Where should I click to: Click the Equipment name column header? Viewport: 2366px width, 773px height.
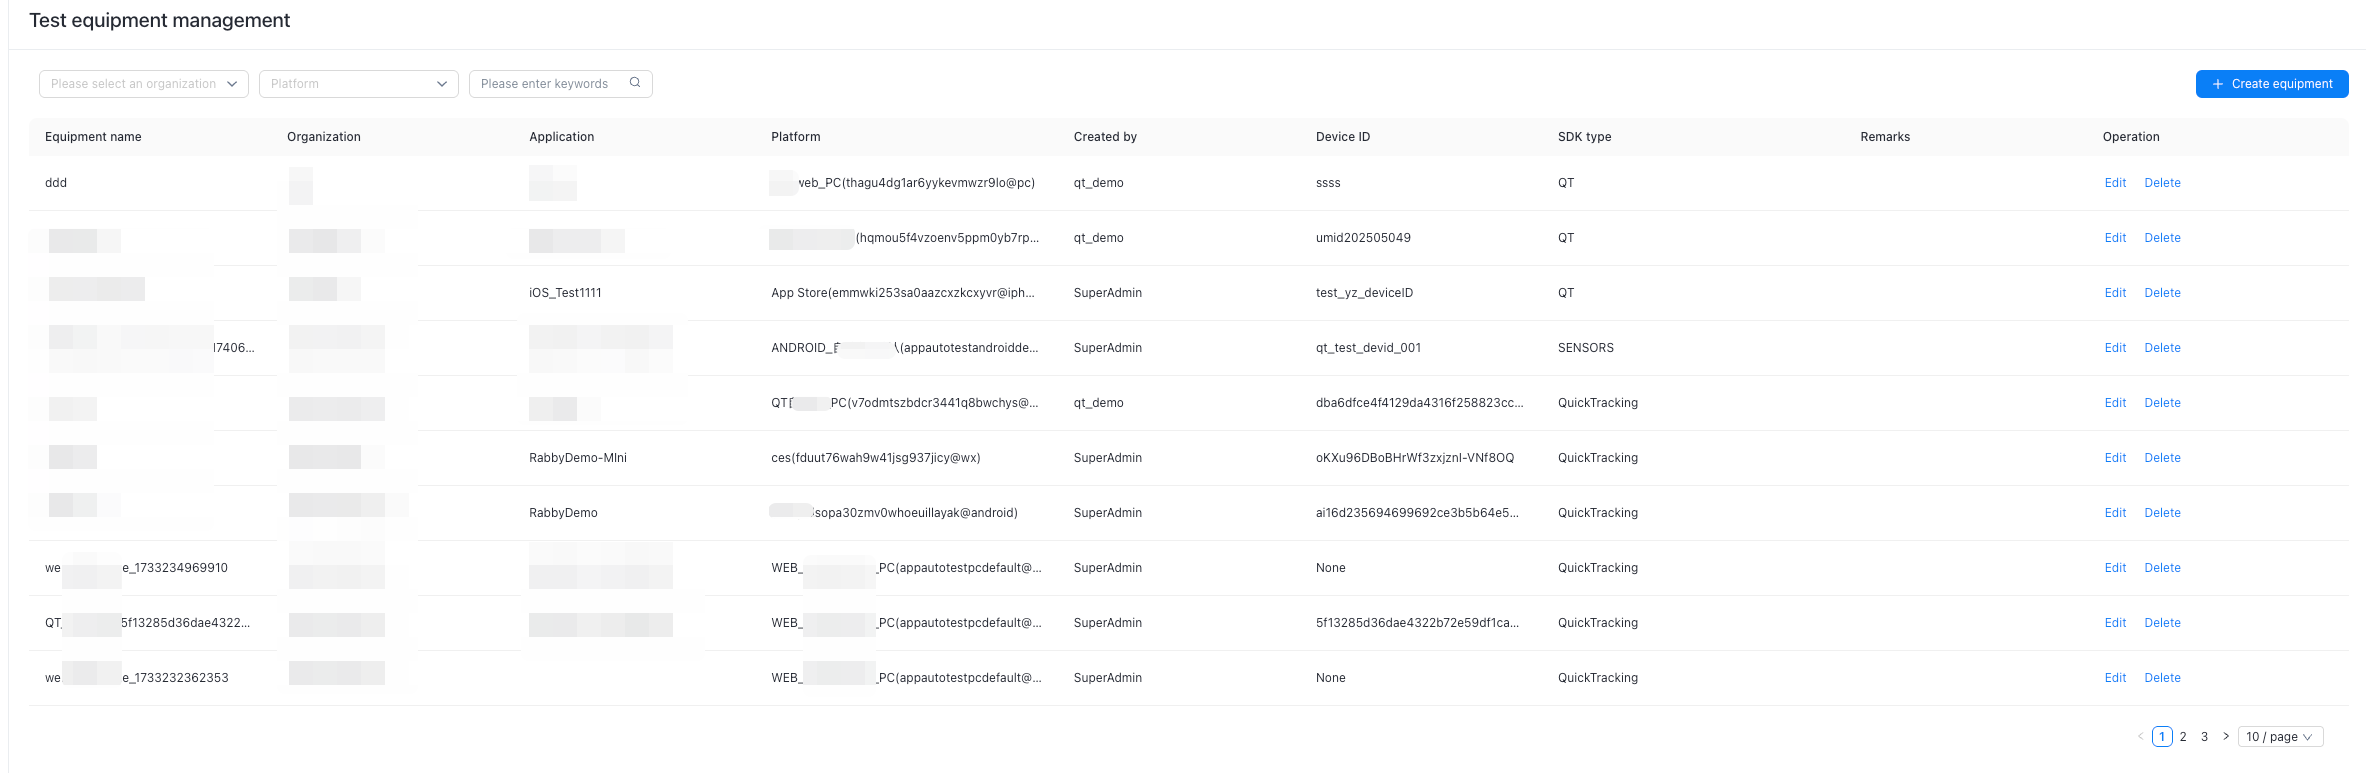point(93,137)
